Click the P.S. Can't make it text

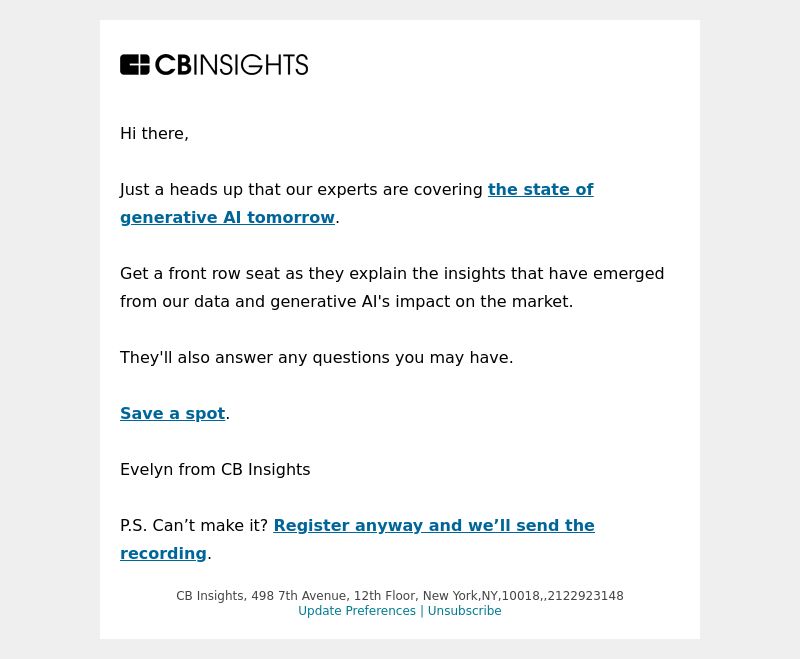[x=194, y=525]
